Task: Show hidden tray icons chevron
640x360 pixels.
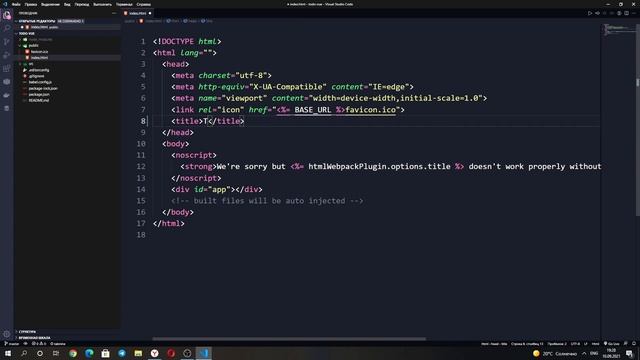Action: pyautogui.click(x=584, y=353)
